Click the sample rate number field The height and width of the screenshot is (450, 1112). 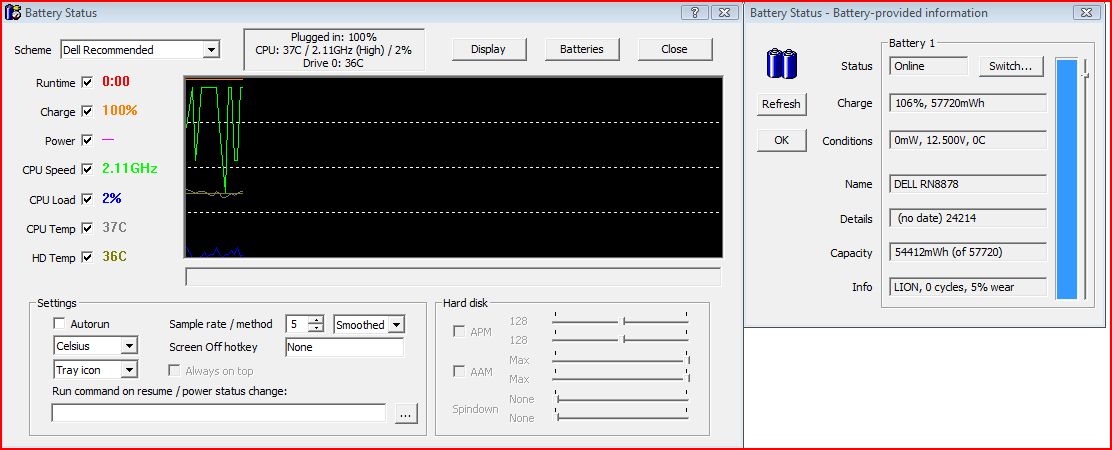pyautogui.click(x=297, y=325)
